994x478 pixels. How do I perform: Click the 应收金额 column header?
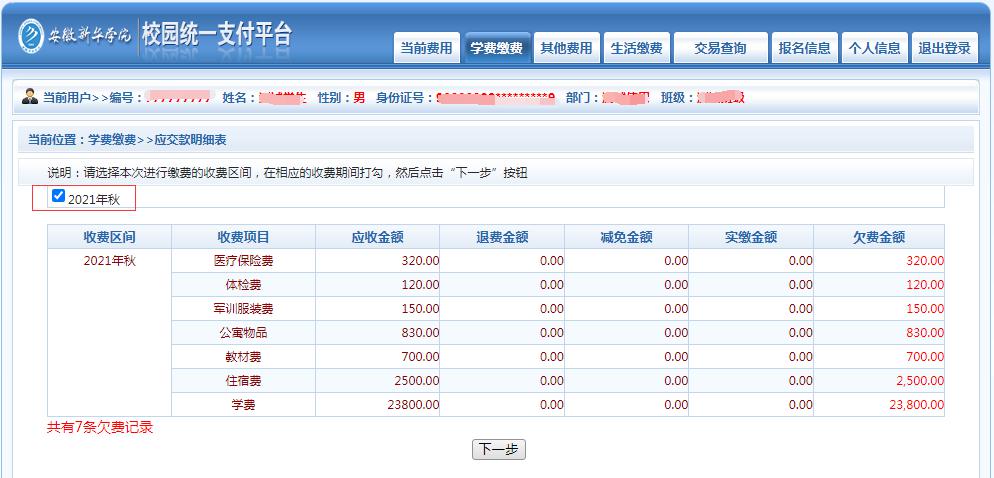coord(377,237)
